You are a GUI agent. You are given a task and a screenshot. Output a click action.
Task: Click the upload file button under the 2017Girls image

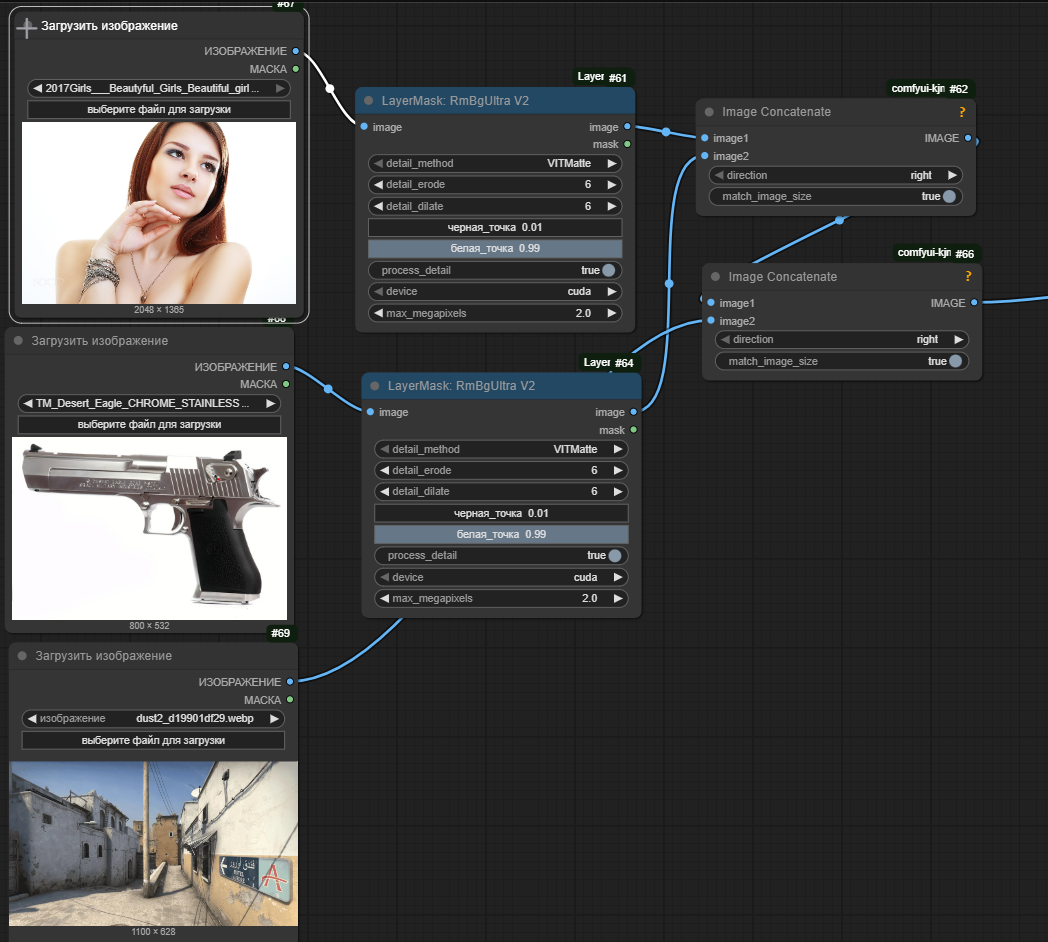159,110
